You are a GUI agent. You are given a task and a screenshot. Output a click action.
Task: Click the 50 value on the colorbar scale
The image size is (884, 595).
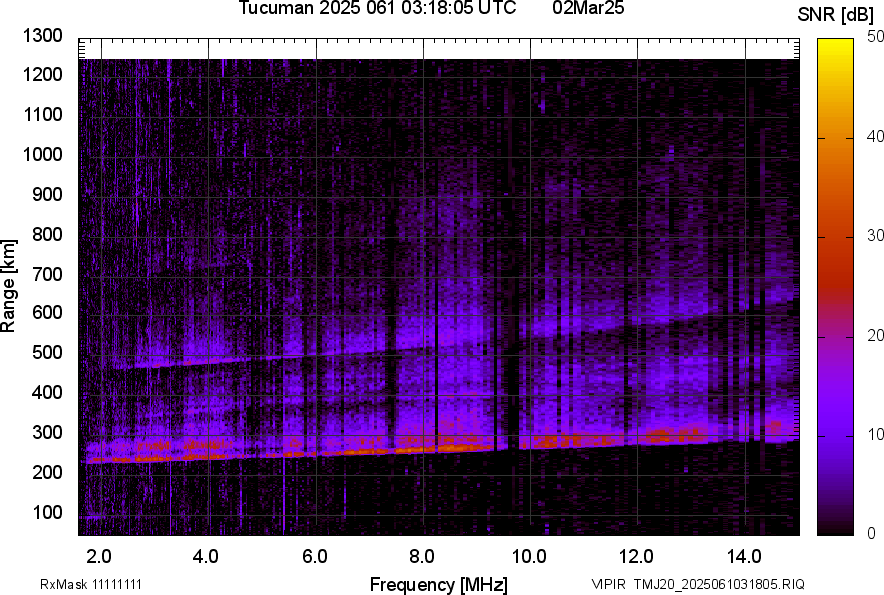point(876,36)
